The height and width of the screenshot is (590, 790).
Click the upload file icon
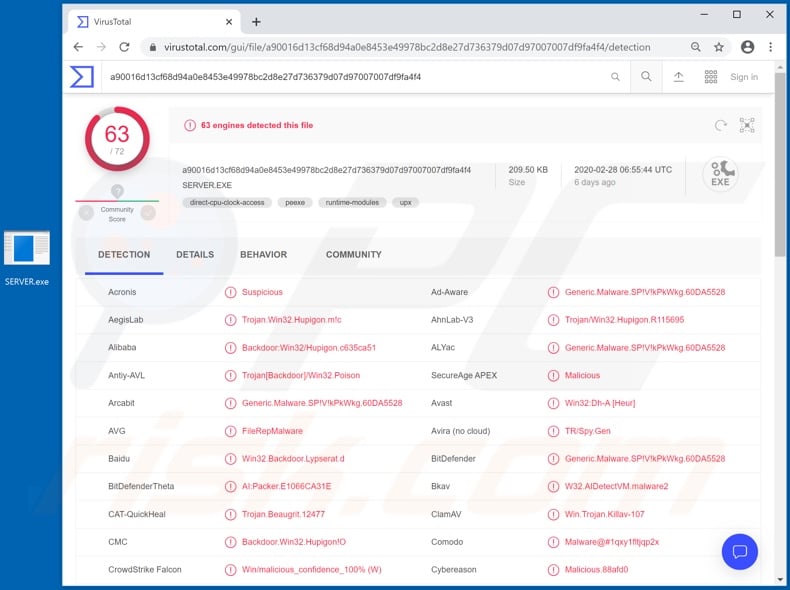tap(678, 77)
